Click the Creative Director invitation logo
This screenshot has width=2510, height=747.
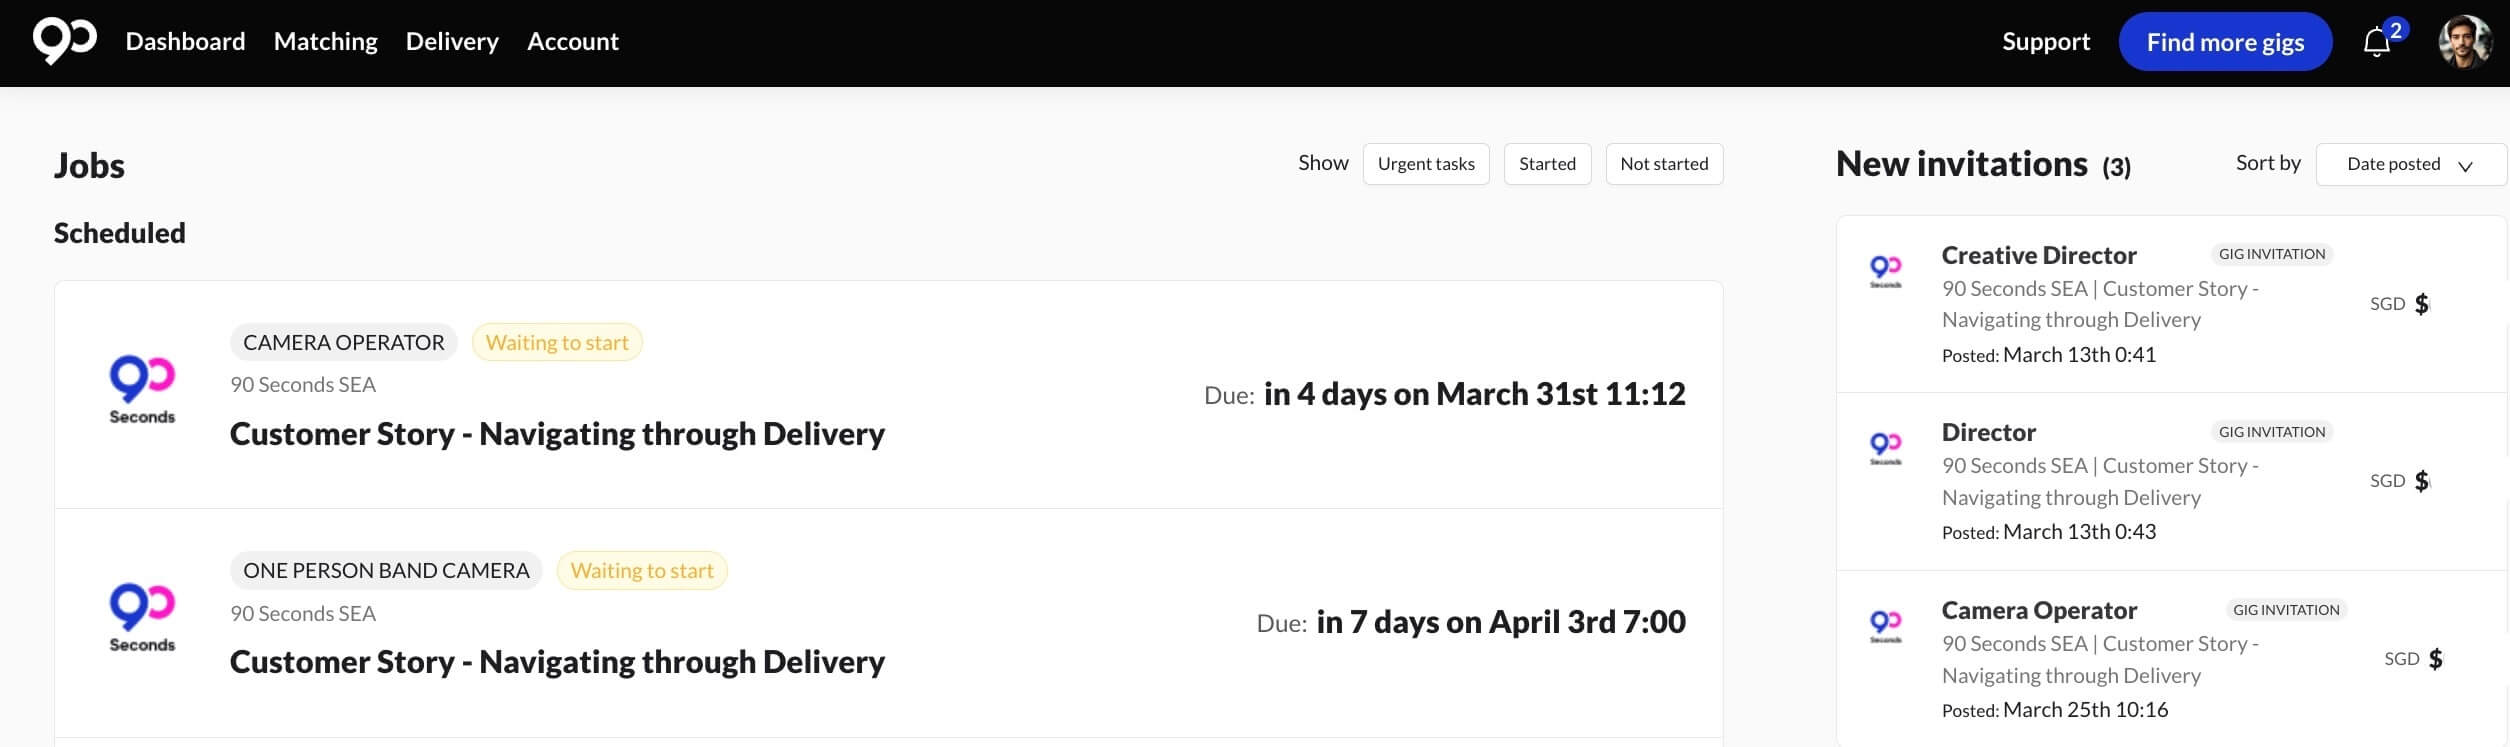click(1885, 270)
